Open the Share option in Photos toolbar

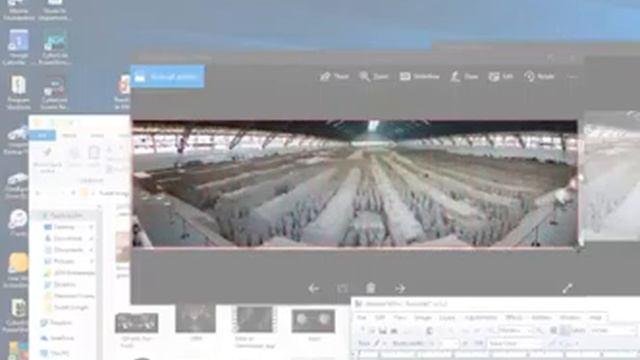(334, 76)
